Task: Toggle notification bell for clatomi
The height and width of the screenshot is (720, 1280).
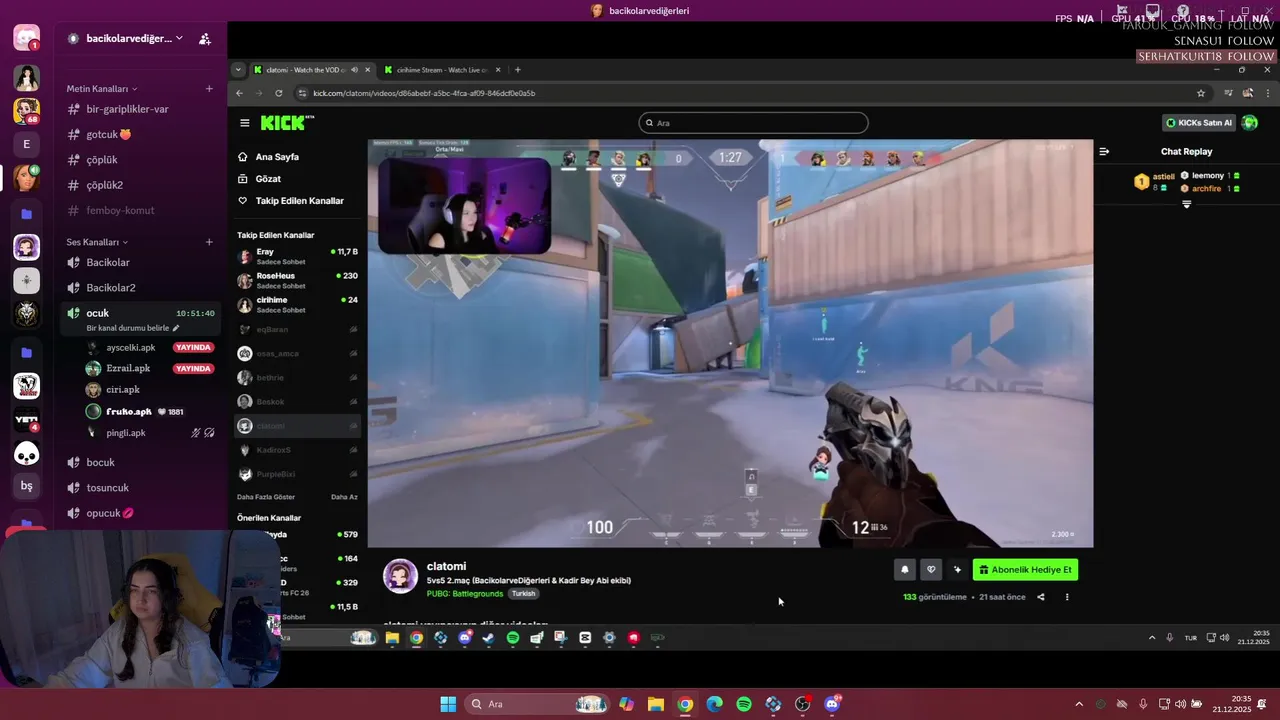Action: 904,570
